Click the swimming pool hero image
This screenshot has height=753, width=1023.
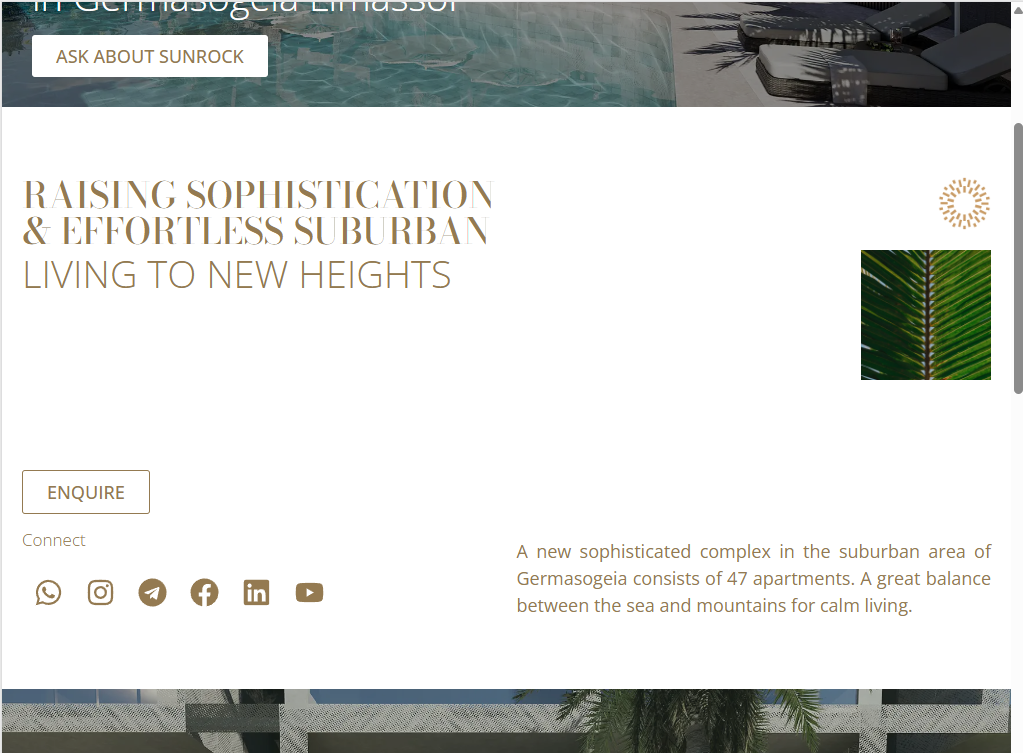point(506,54)
